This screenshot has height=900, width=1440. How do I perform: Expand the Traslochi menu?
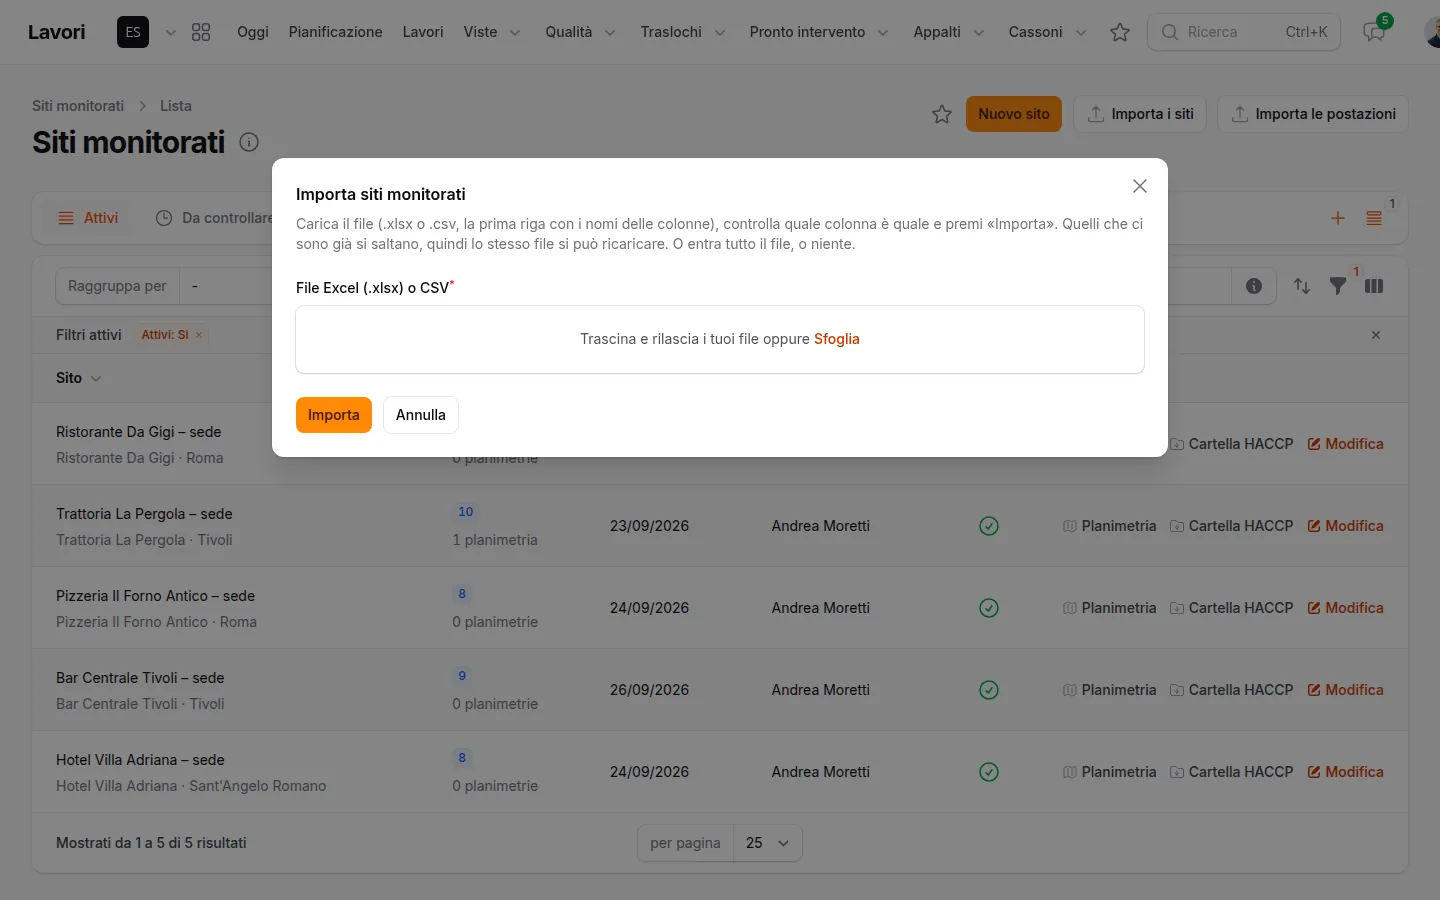683,32
